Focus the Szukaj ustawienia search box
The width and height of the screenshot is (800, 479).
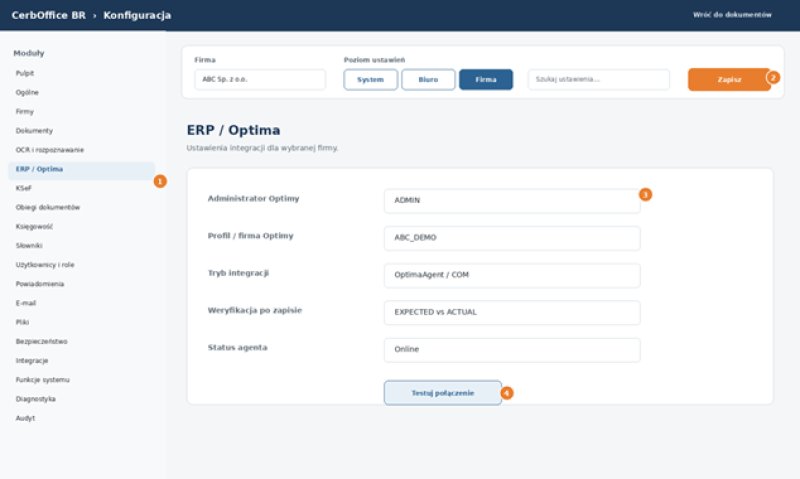(x=598, y=80)
